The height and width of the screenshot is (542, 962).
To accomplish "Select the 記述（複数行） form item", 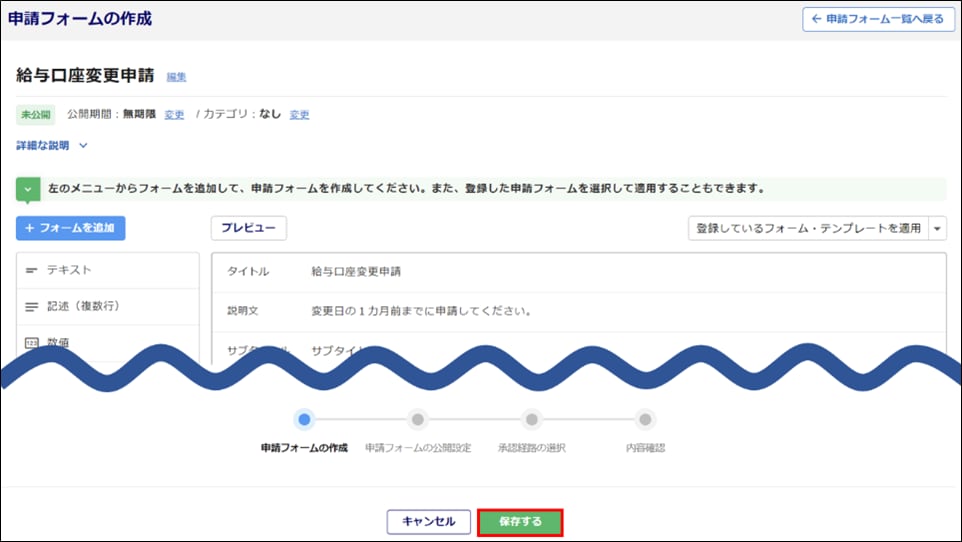I will coord(108,306).
